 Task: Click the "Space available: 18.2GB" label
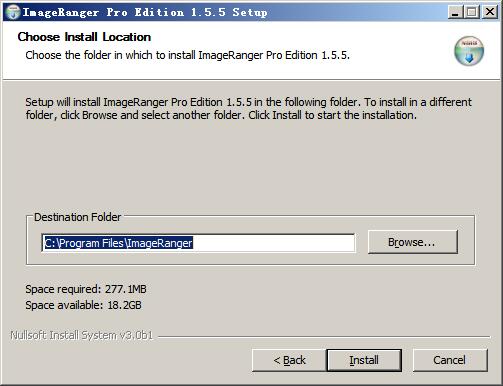(83, 305)
